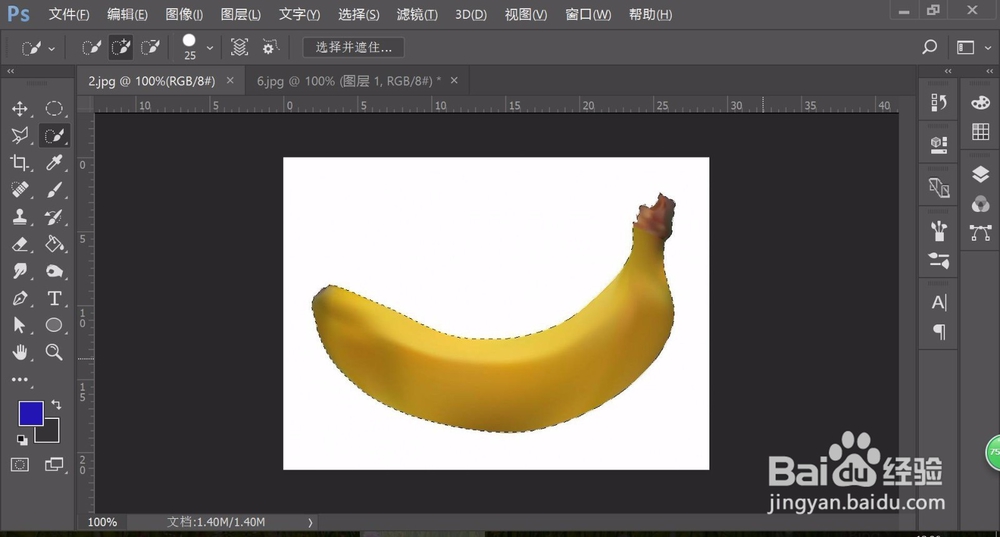Image resolution: width=1000 pixels, height=537 pixels.
Task: Select the Move tool
Action: coord(20,108)
